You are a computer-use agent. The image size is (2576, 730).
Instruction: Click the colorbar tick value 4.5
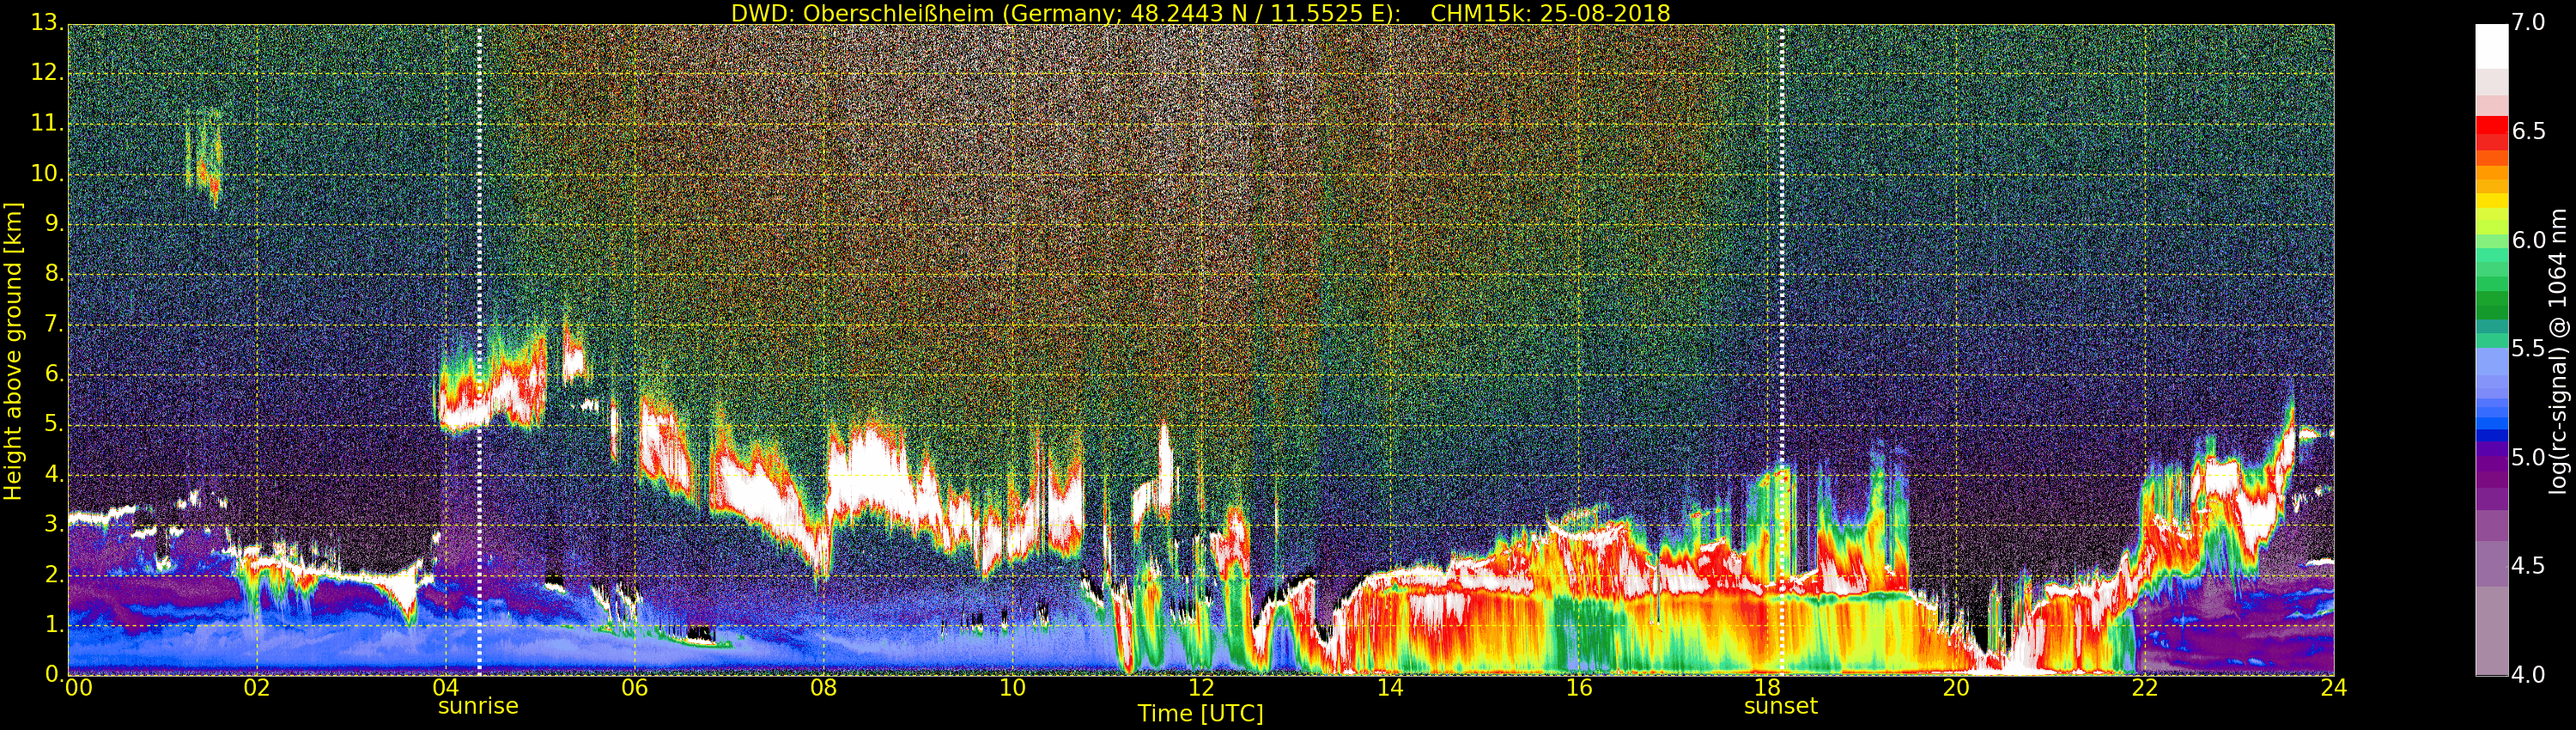click(2528, 567)
